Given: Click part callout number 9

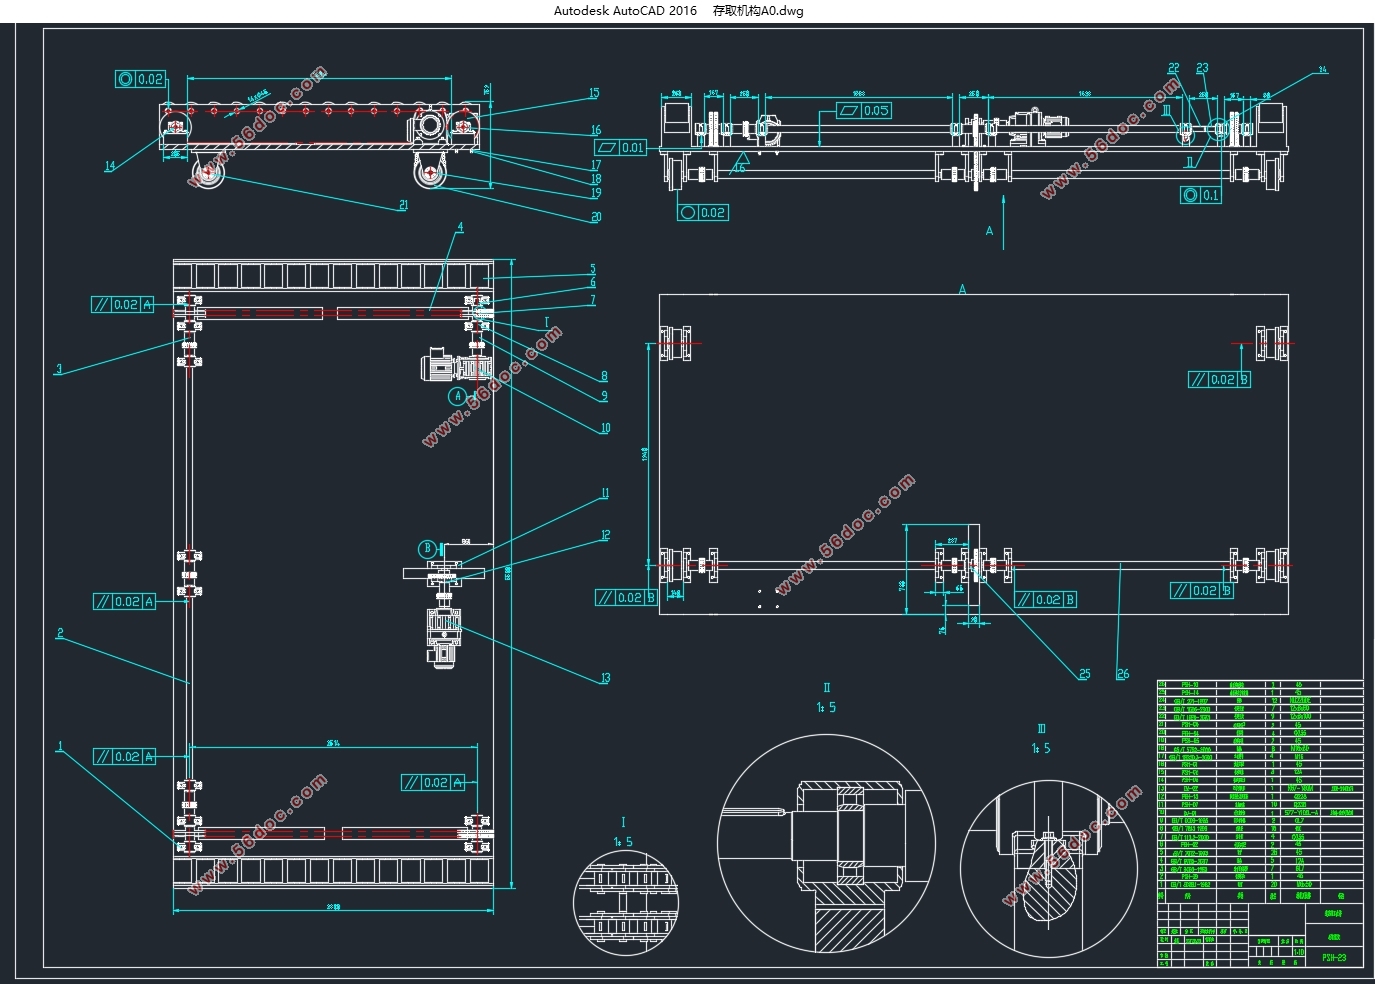Looking at the screenshot, I should pos(604,396).
